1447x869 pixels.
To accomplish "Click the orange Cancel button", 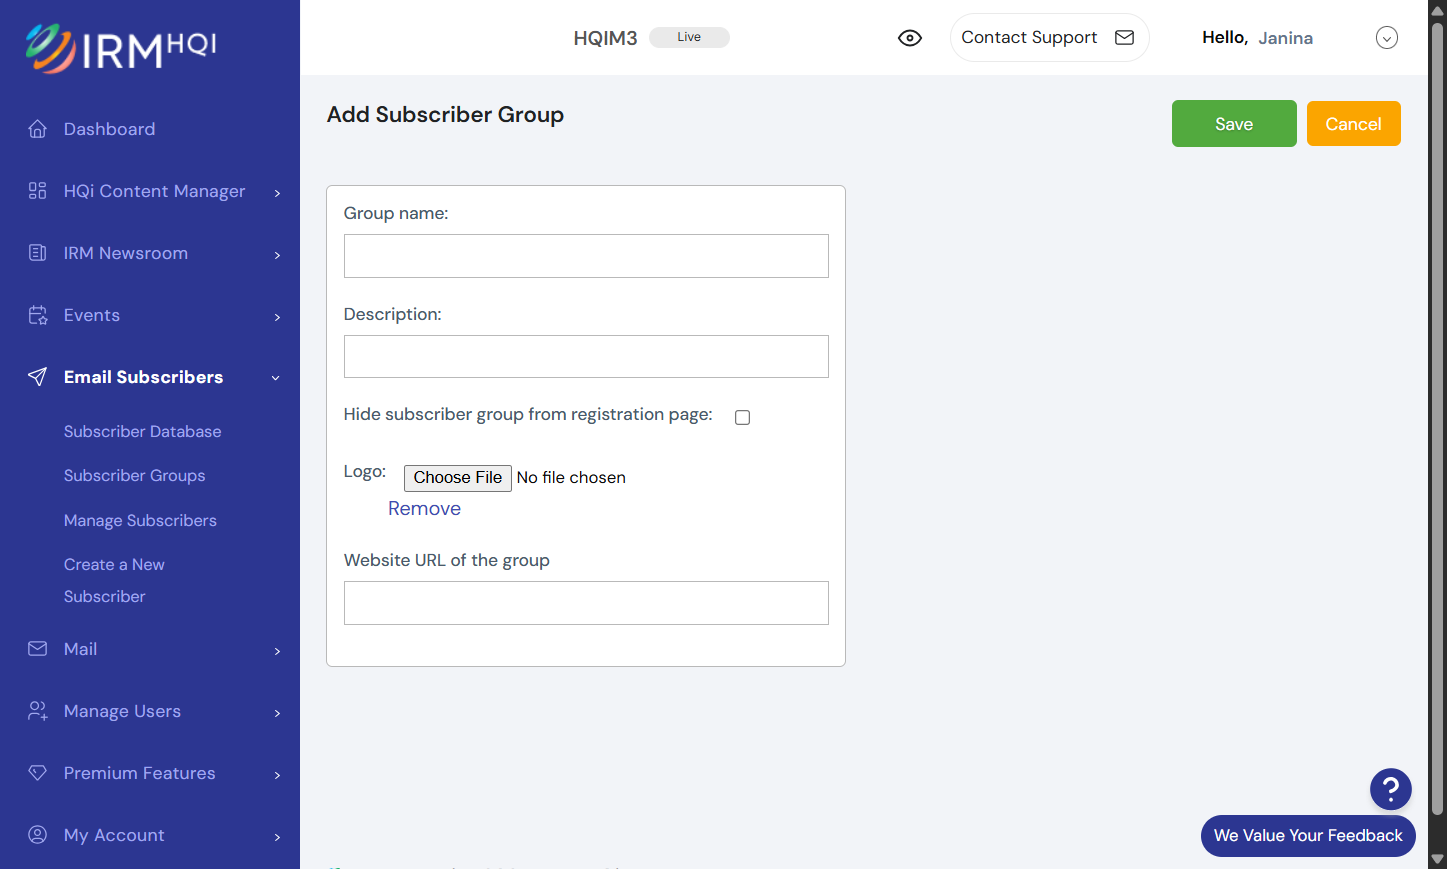I will (x=1354, y=124).
